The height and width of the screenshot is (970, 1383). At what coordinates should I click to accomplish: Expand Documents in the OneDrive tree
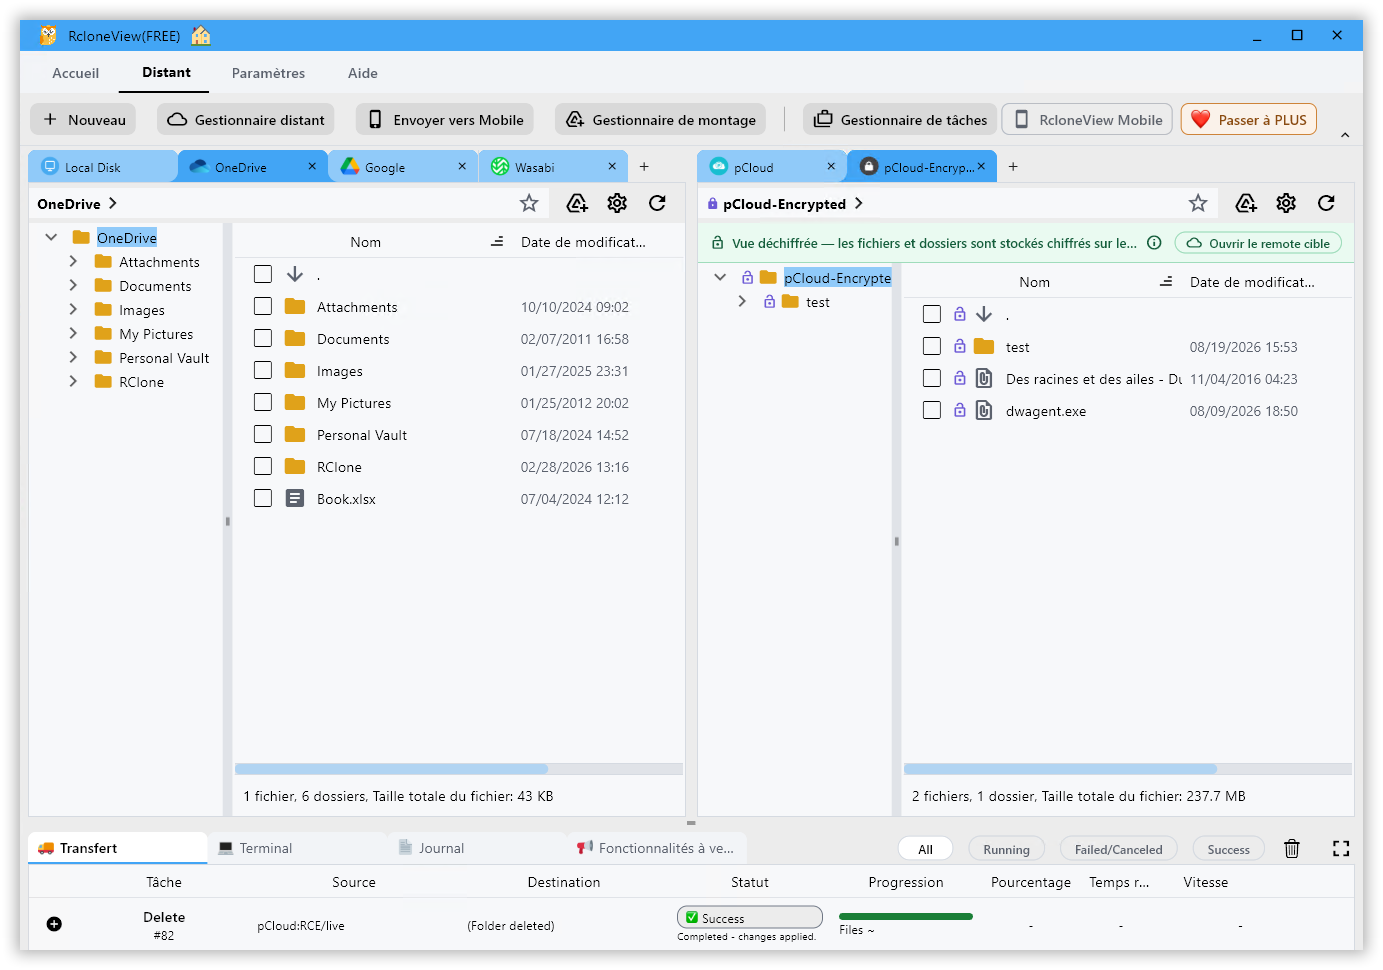[x=73, y=285]
